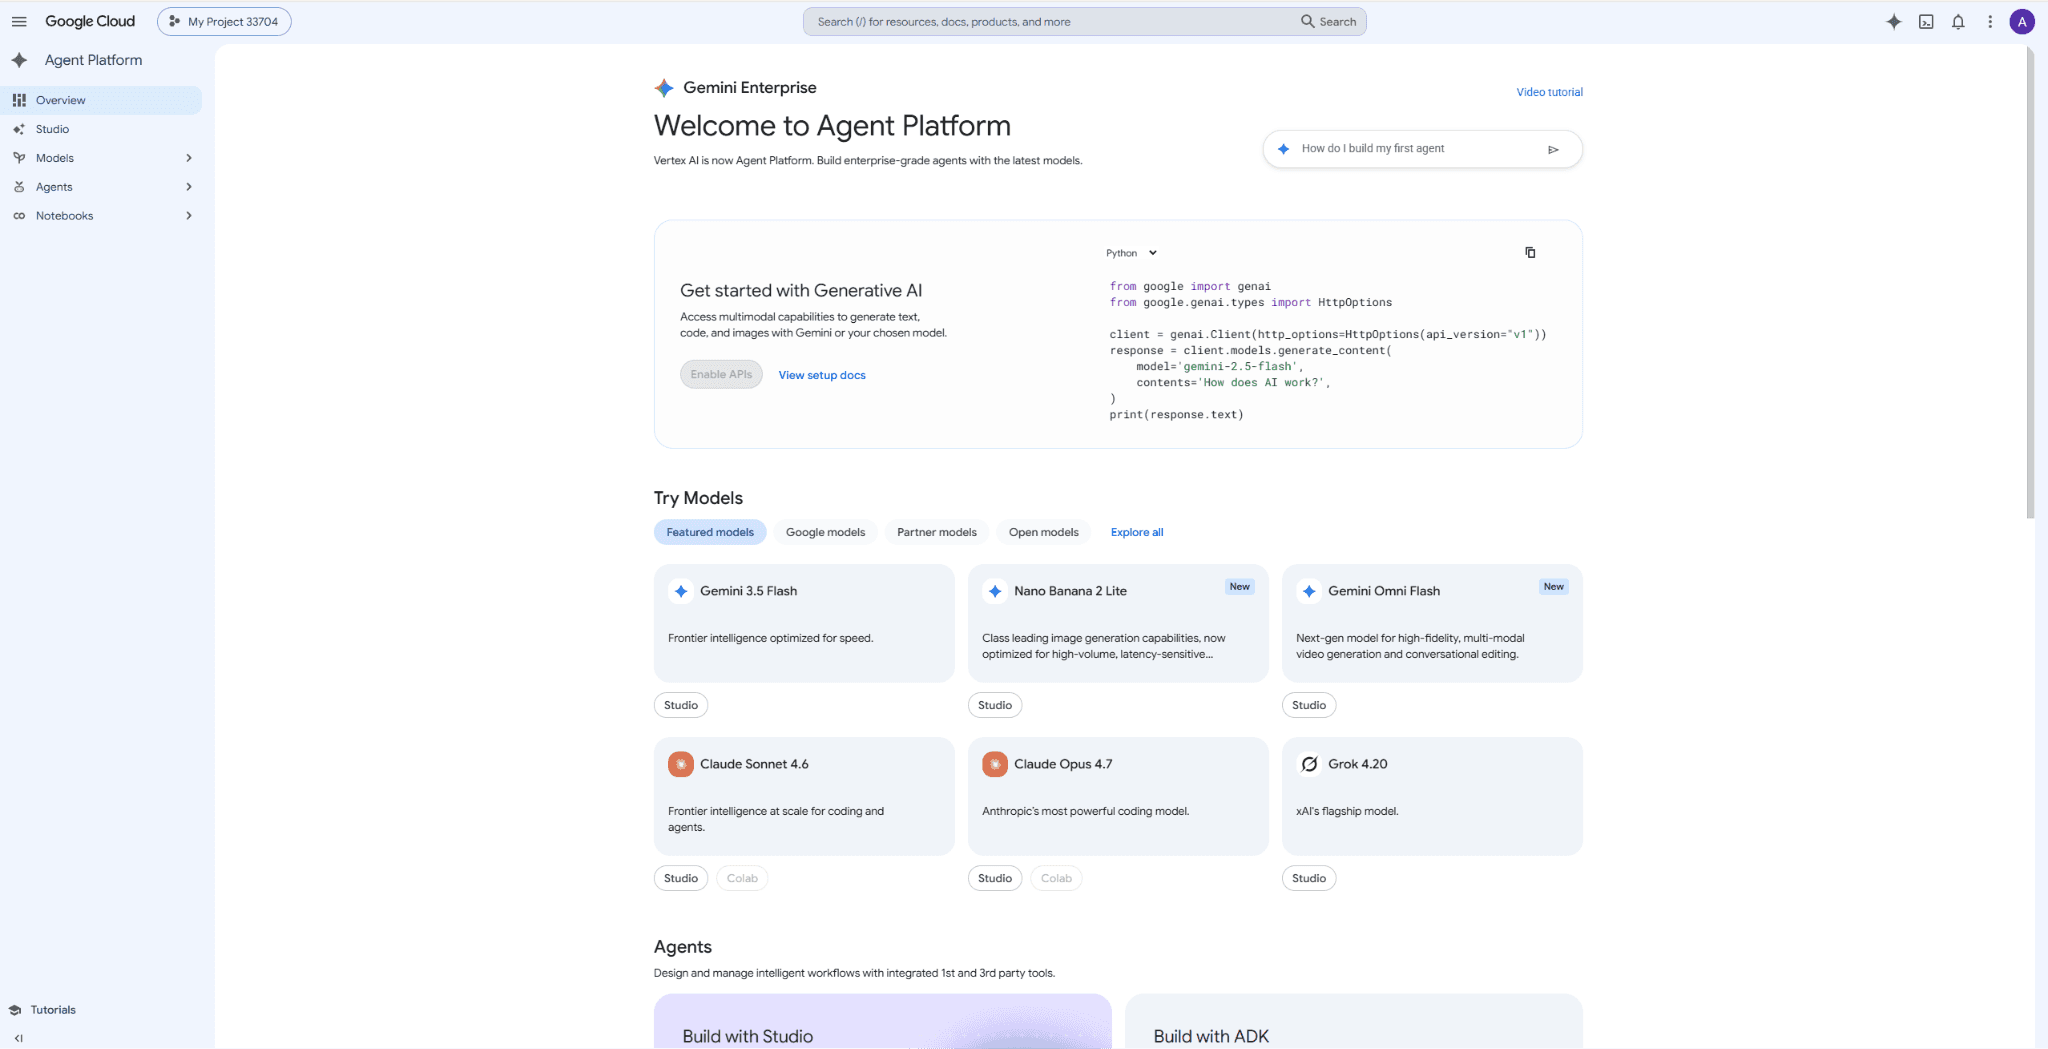
Task: Click the Agents section heading
Action: click(683, 947)
